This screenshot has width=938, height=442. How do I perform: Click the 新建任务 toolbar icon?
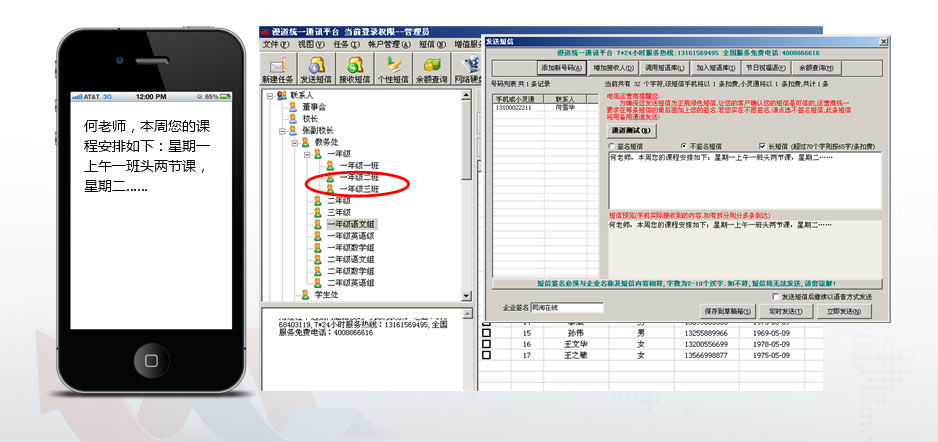(x=279, y=67)
